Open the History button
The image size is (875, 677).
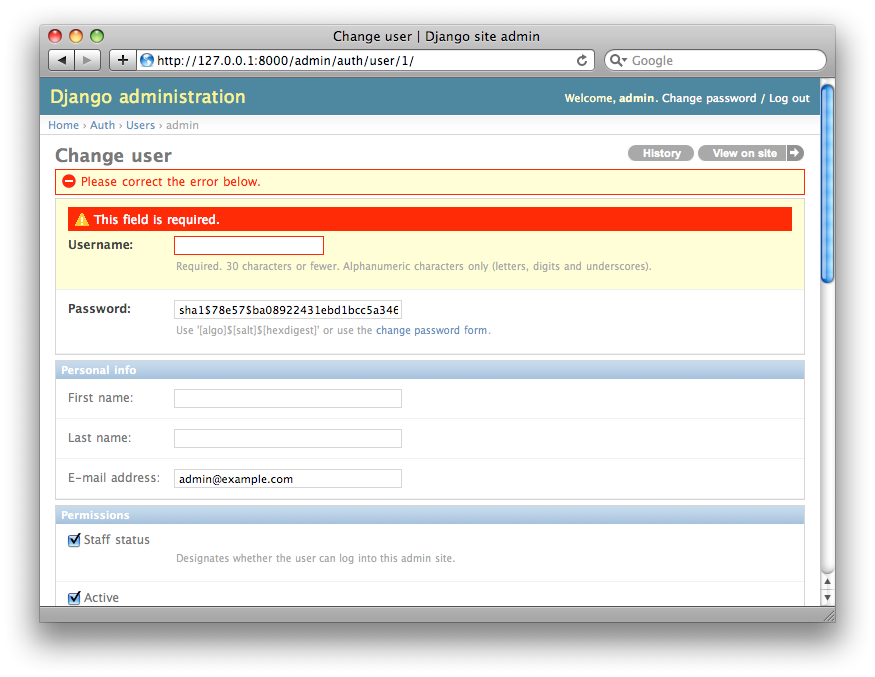[x=661, y=153]
